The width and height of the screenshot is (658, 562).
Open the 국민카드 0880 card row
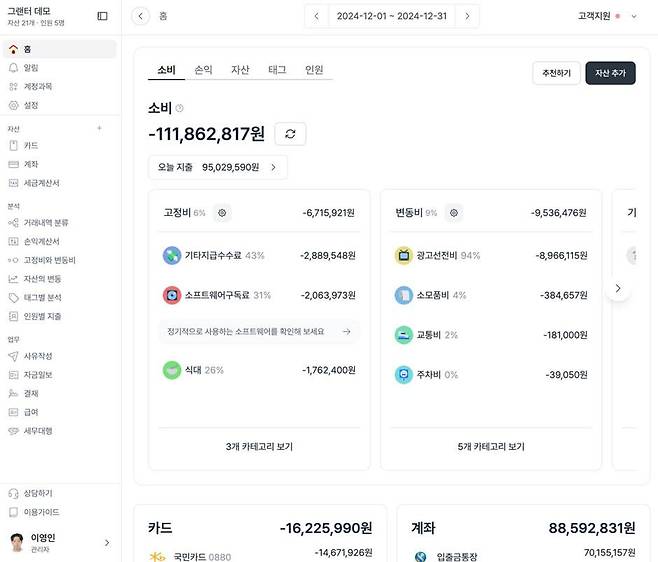(260, 555)
